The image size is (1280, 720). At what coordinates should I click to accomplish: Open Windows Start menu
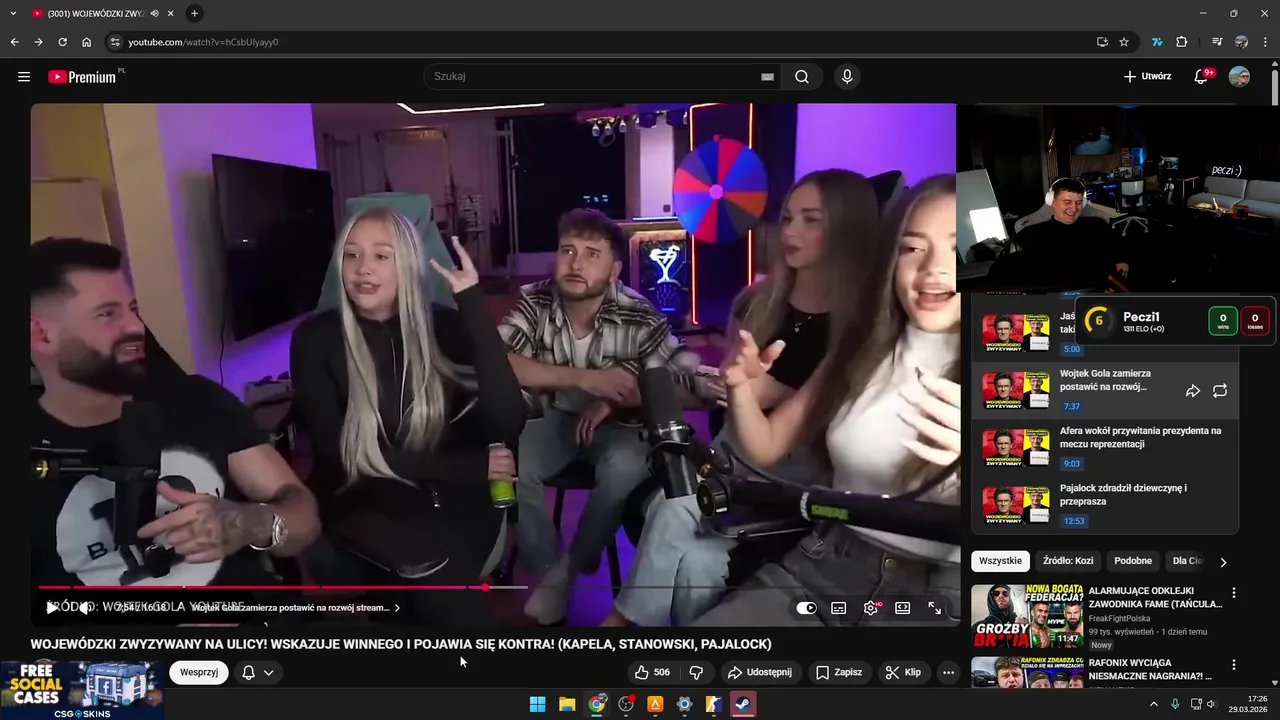pos(537,704)
